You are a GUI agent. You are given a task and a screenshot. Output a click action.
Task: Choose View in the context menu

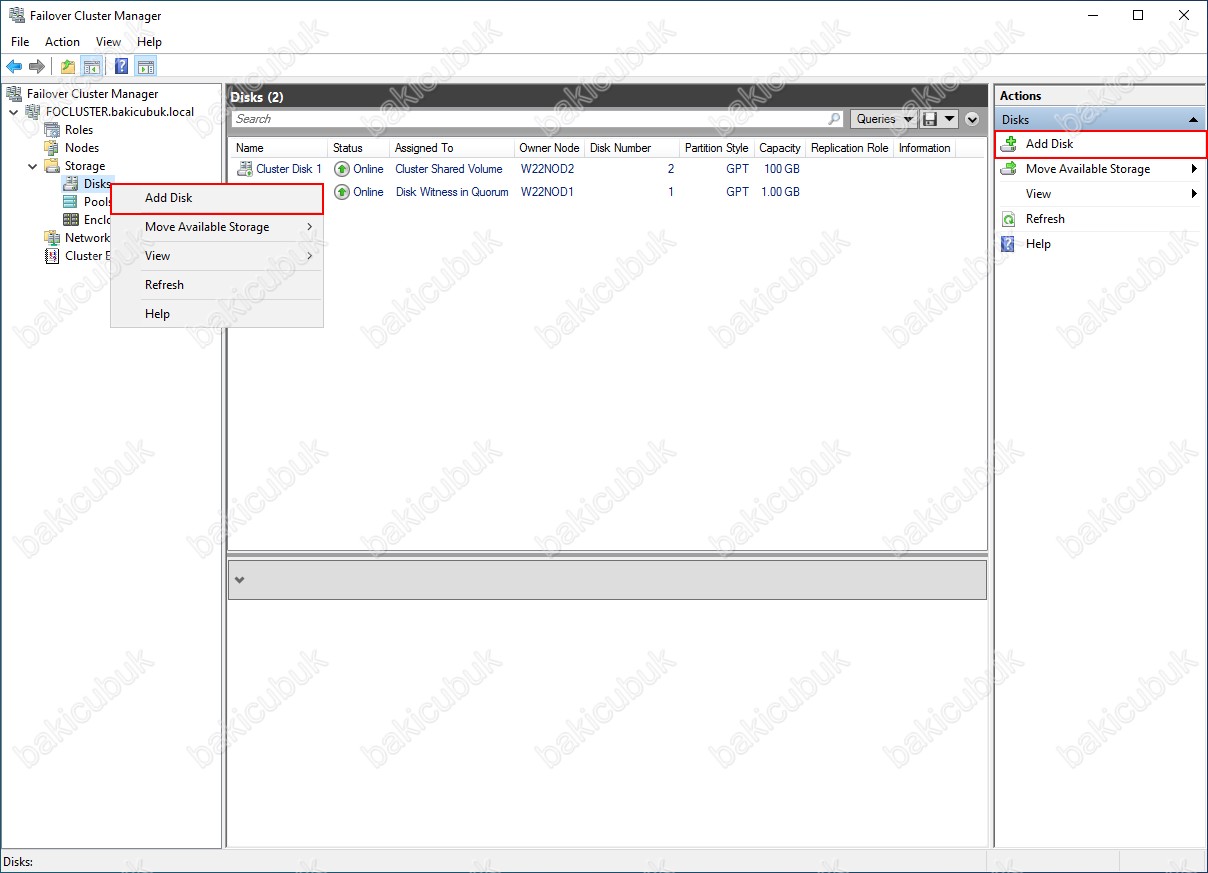point(217,256)
